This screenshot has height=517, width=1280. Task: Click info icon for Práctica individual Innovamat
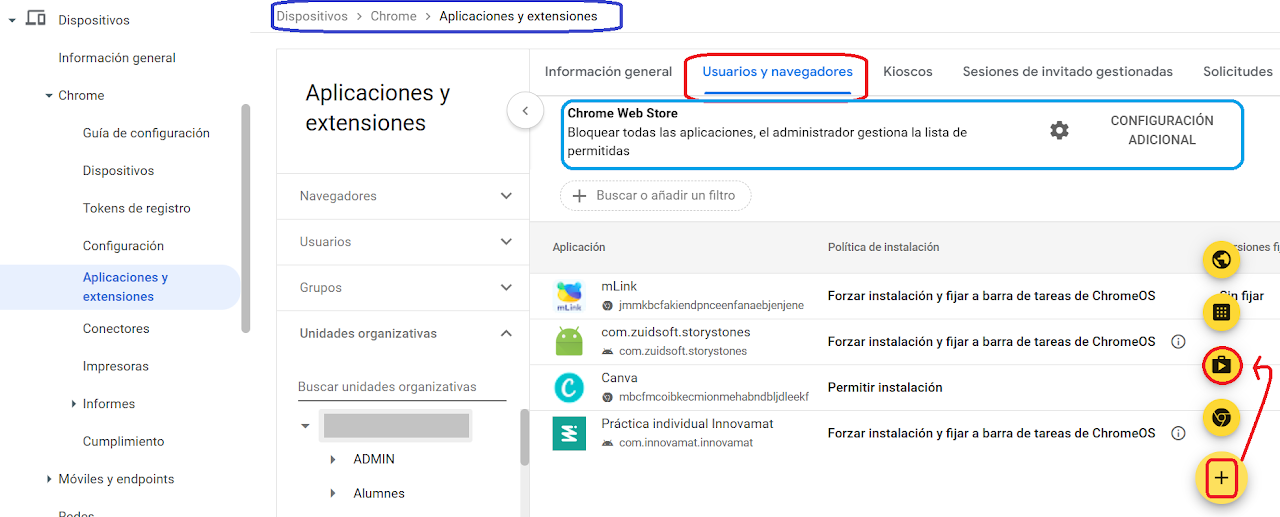[1178, 433]
